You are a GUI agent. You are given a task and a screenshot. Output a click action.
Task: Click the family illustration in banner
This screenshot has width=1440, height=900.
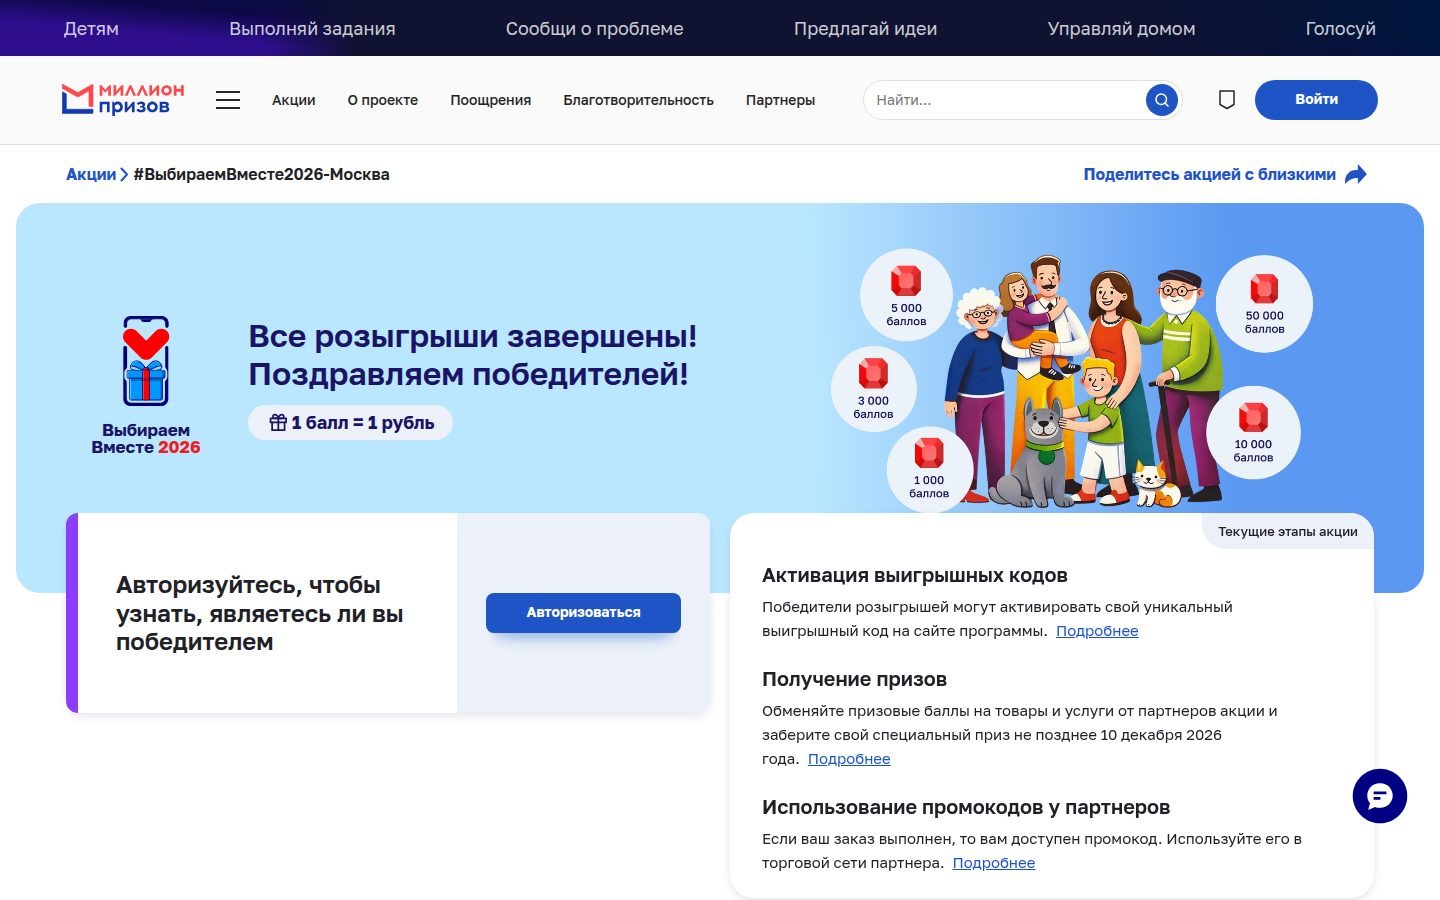(1090, 380)
